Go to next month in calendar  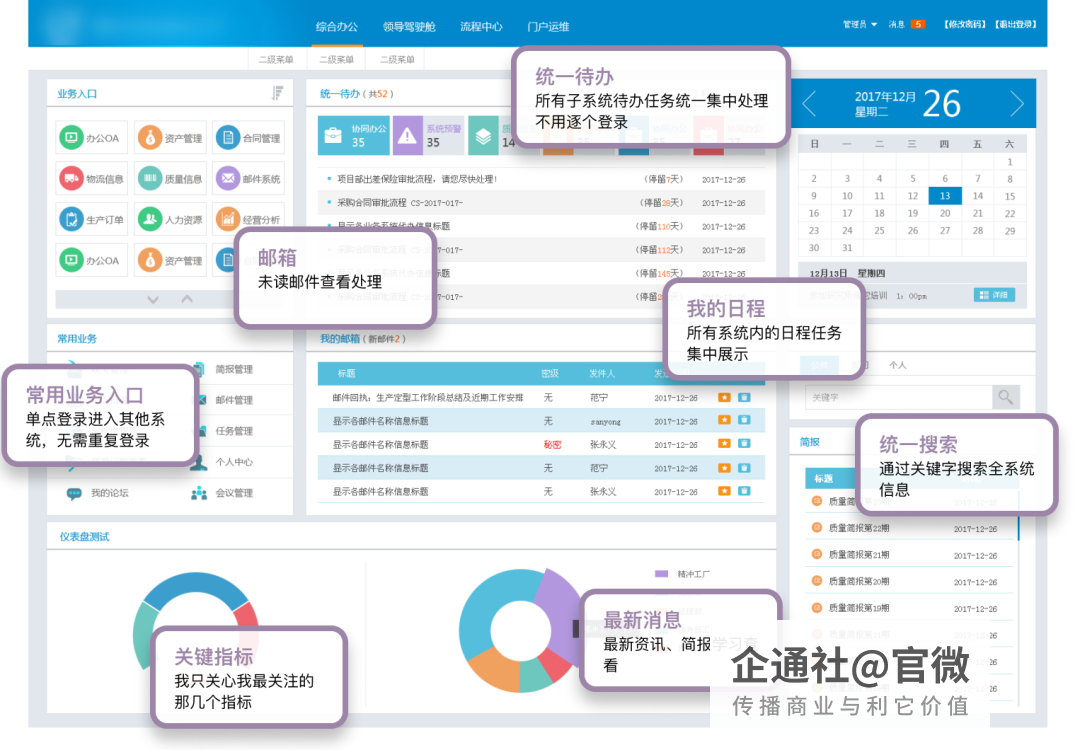click(1017, 103)
